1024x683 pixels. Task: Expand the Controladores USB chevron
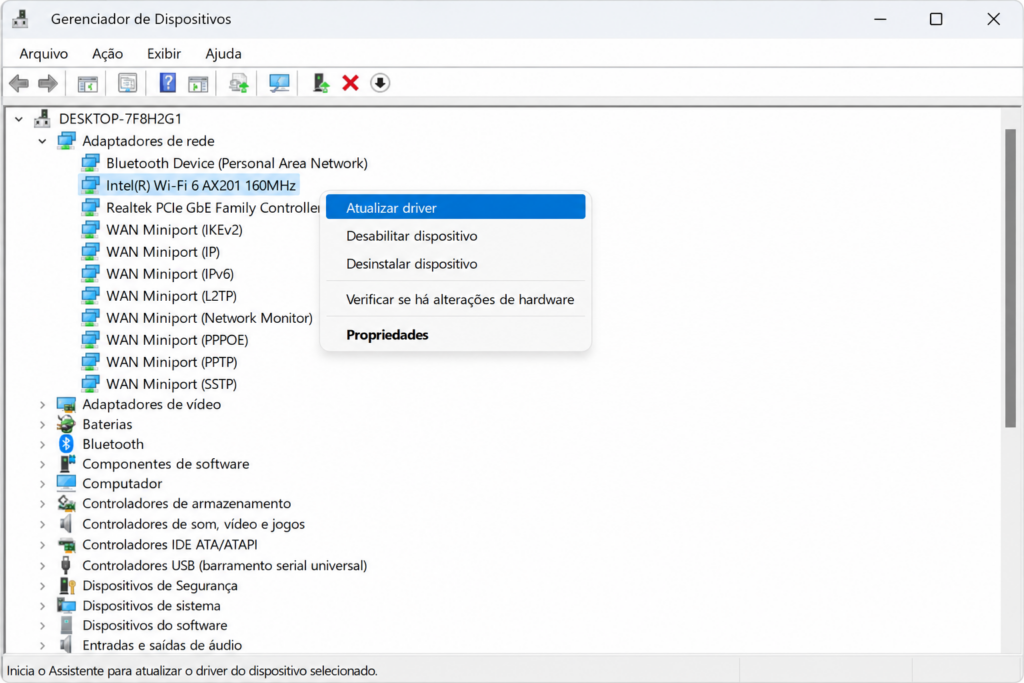[x=42, y=565]
